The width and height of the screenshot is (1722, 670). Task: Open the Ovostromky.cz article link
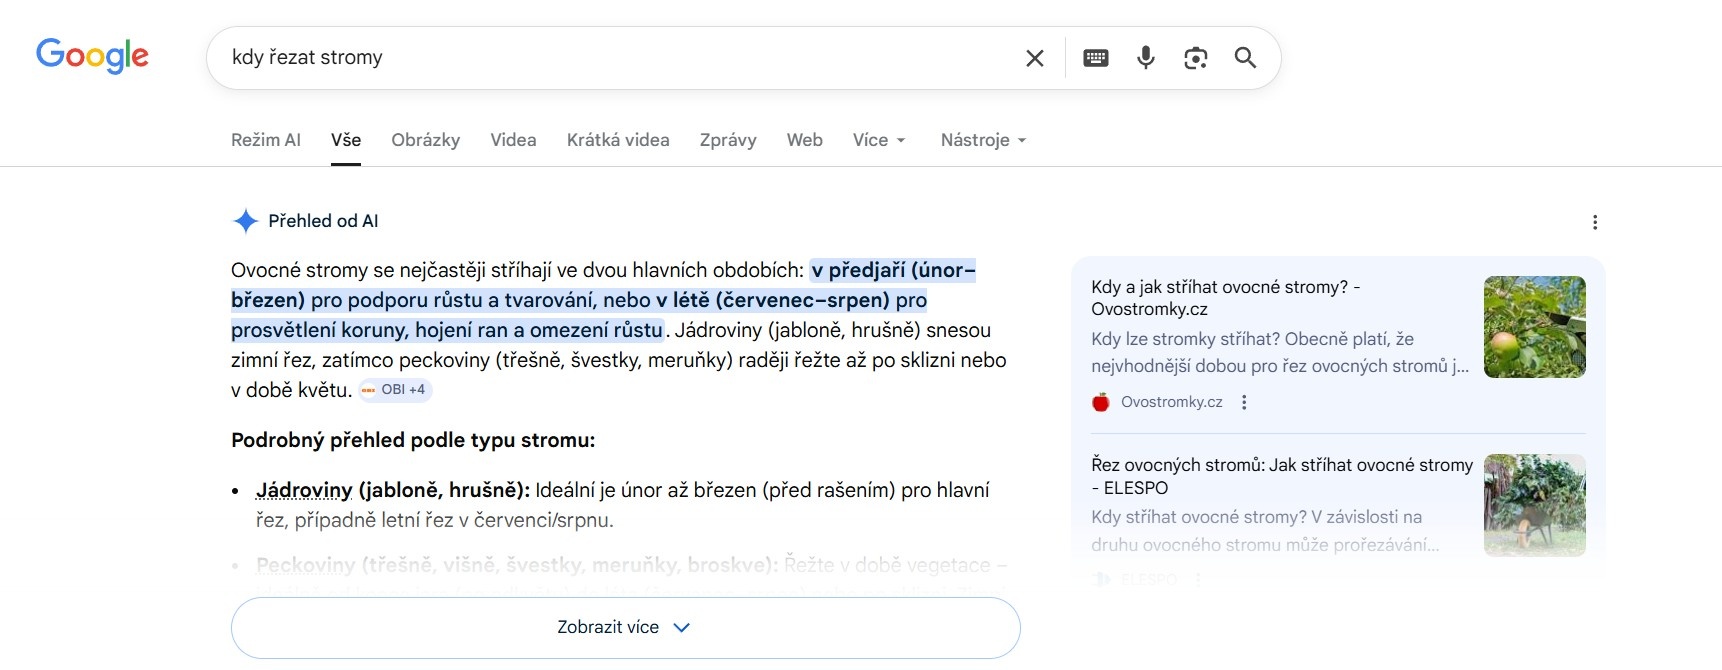(1225, 297)
